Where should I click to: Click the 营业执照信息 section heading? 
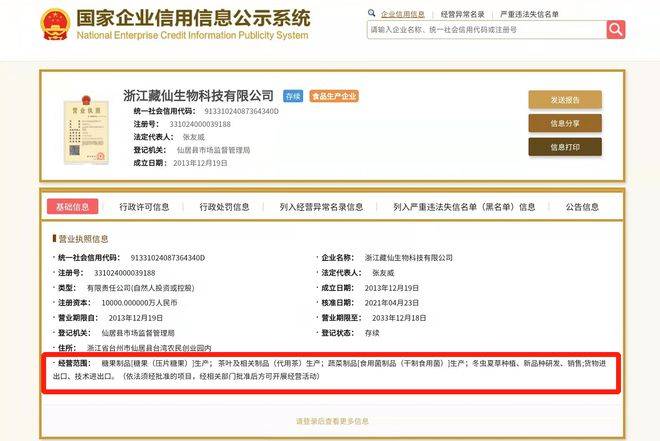click(83, 239)
